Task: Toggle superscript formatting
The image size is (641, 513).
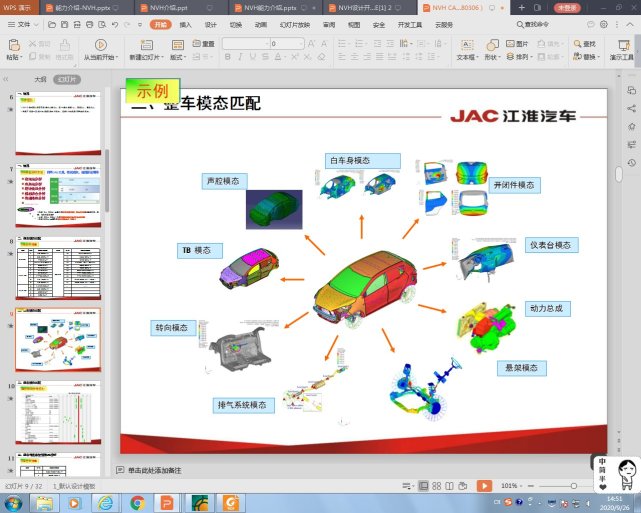Action: click(x=295, y=57)
